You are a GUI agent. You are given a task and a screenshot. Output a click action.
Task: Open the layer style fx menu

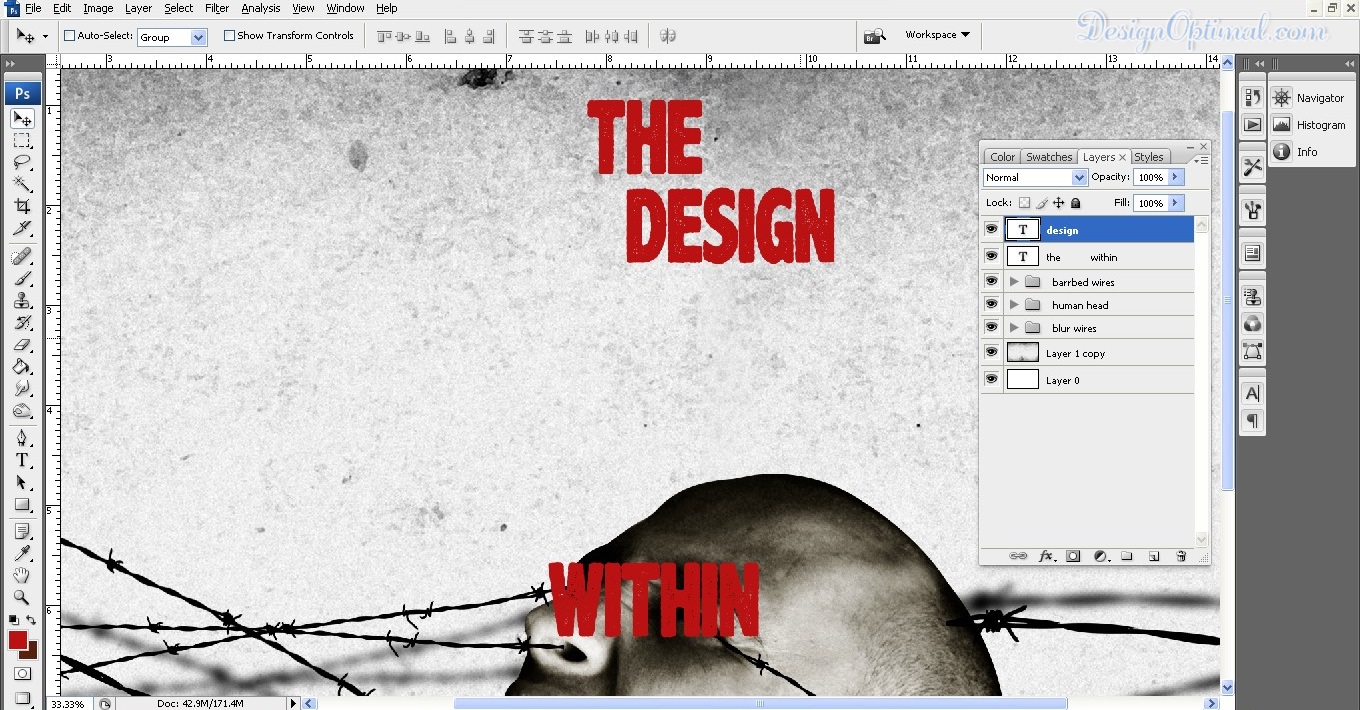click(1046, 556)
